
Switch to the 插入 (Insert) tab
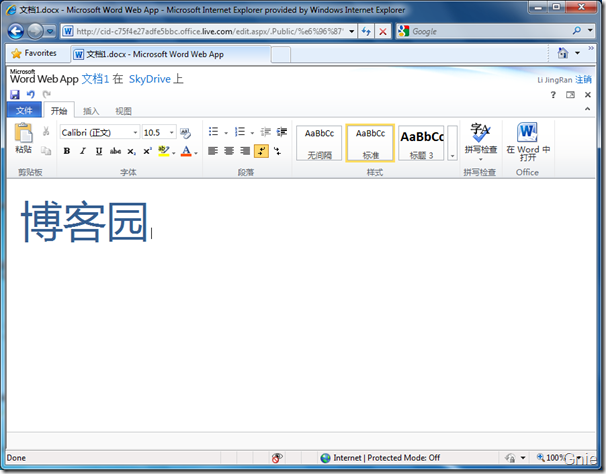[91, 111]
